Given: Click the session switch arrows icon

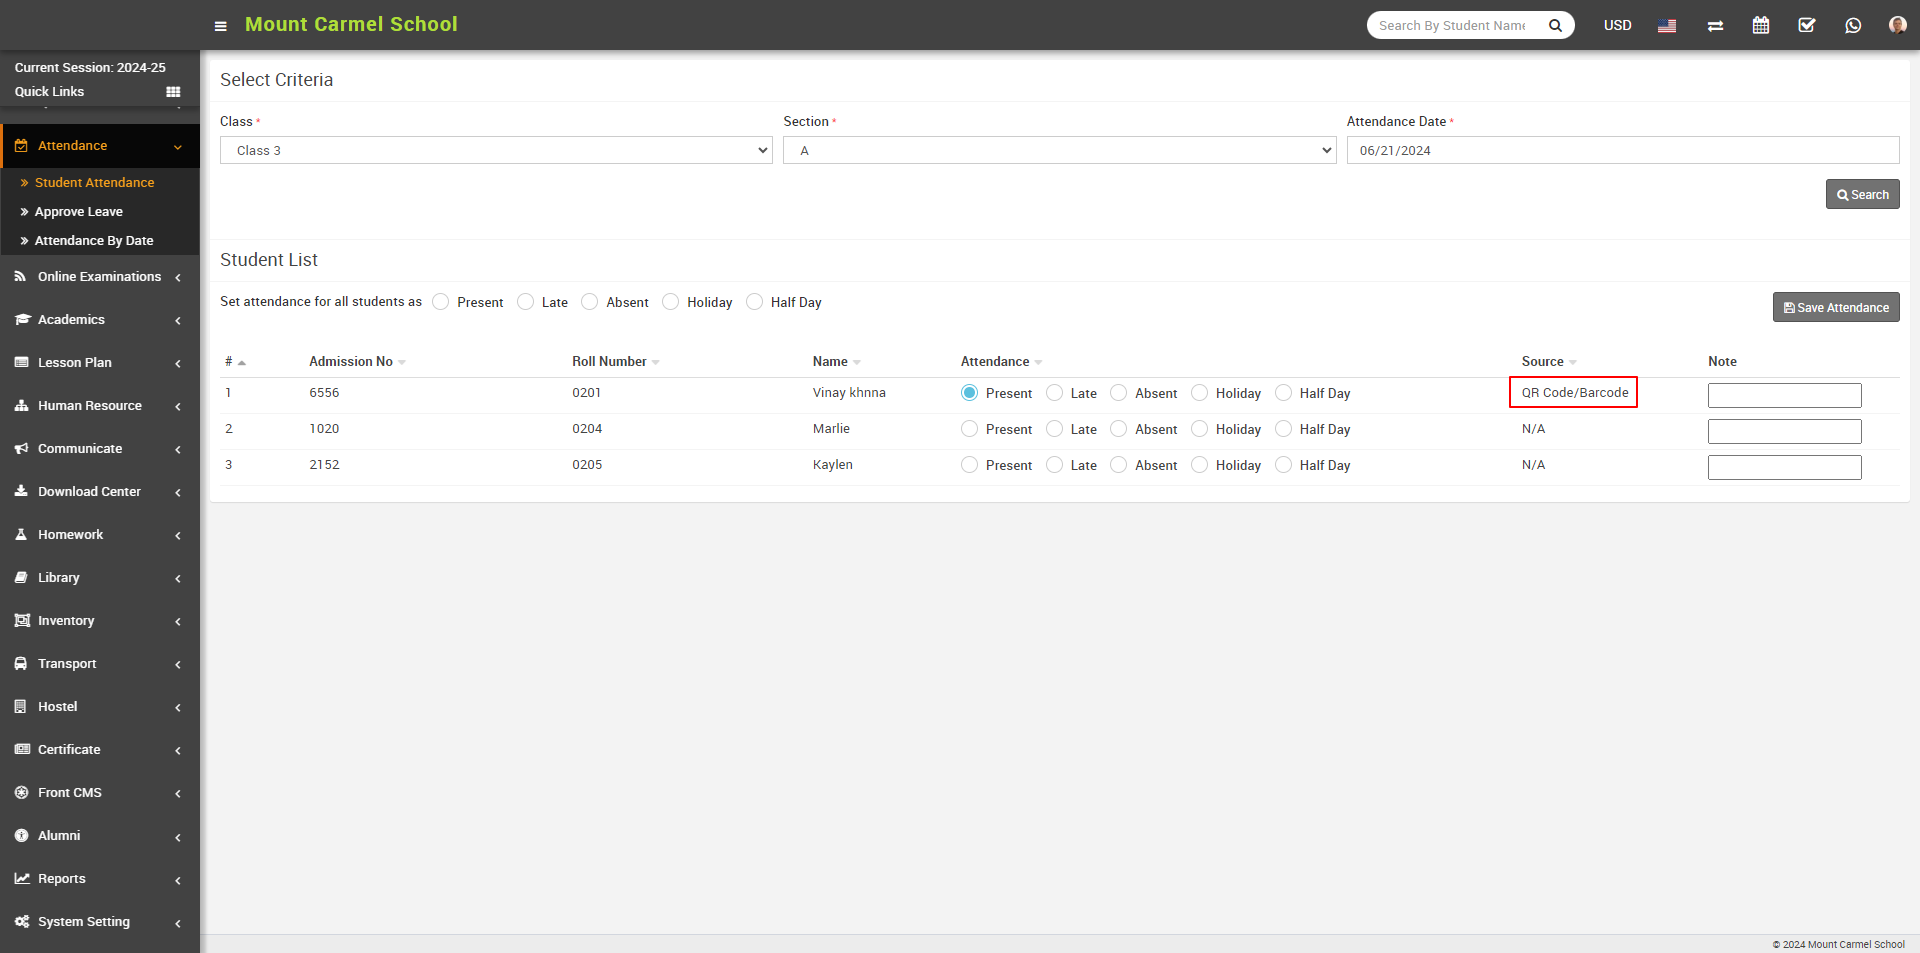Looking at the screenshot, I should tap(1715, 26).
